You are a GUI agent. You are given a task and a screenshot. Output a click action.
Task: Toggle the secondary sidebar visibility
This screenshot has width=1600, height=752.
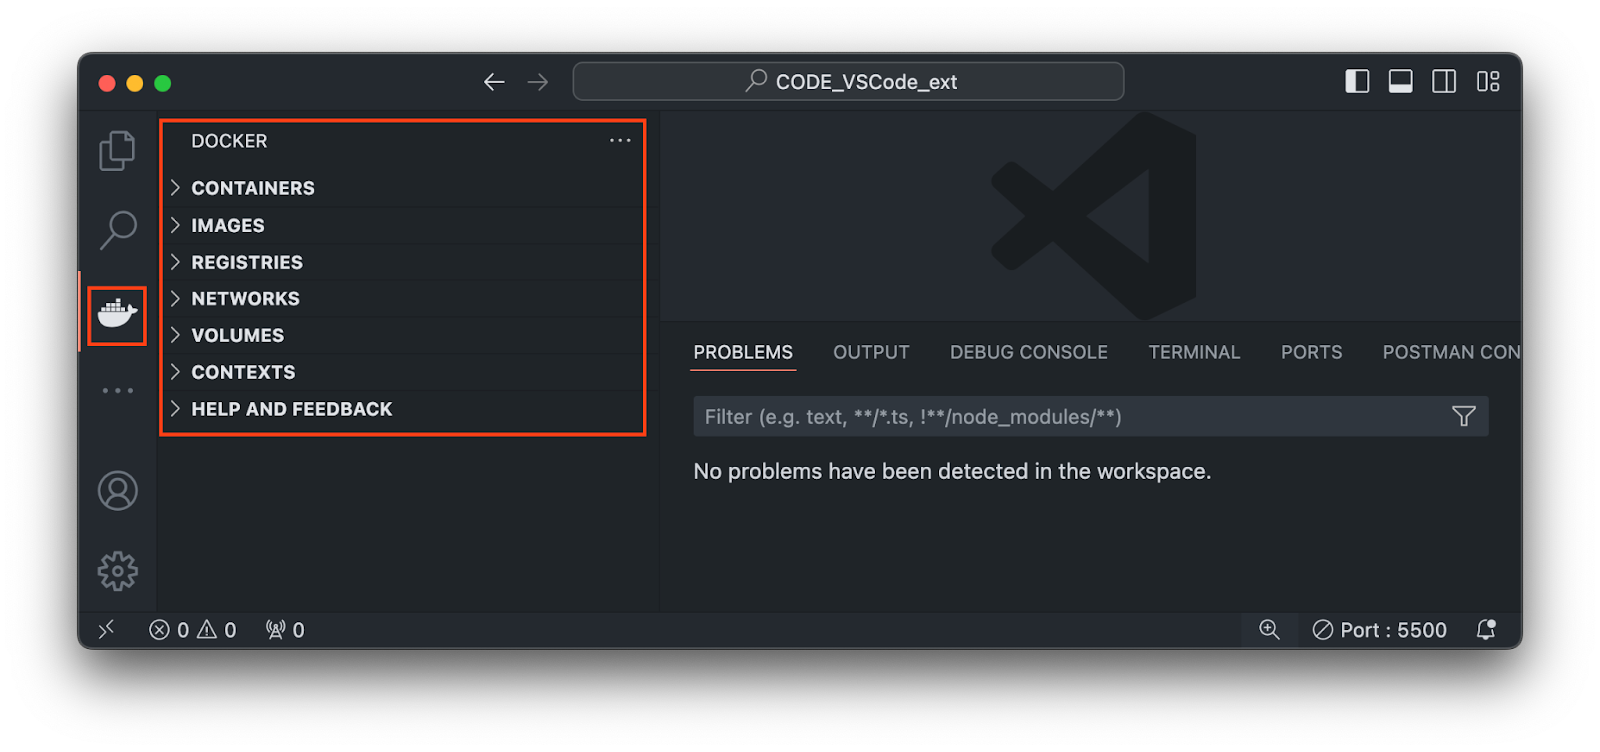[1444, 81]
